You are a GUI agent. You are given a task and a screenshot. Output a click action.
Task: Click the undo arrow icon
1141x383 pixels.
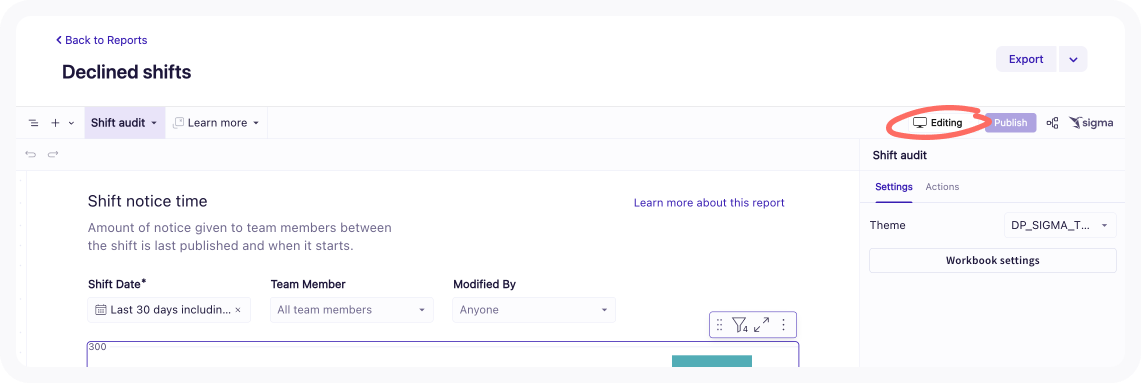[x=31, y=154]
